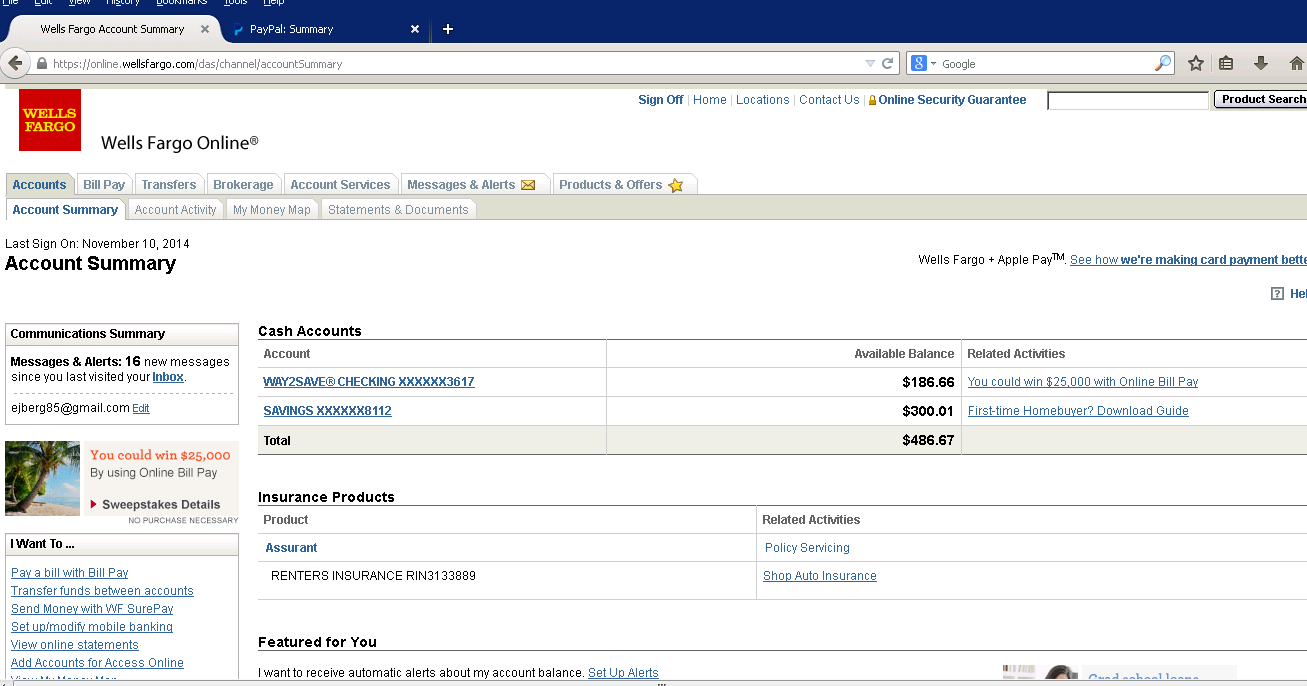This screenshot has height=686, width=1307.
Task: Click the Home link in top navigation
Action: tap(710, 100)
